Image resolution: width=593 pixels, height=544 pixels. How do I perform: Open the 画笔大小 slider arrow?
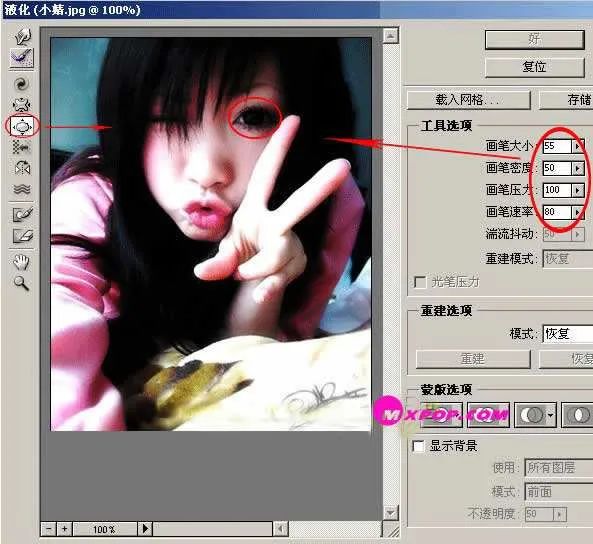click(577, 146)
